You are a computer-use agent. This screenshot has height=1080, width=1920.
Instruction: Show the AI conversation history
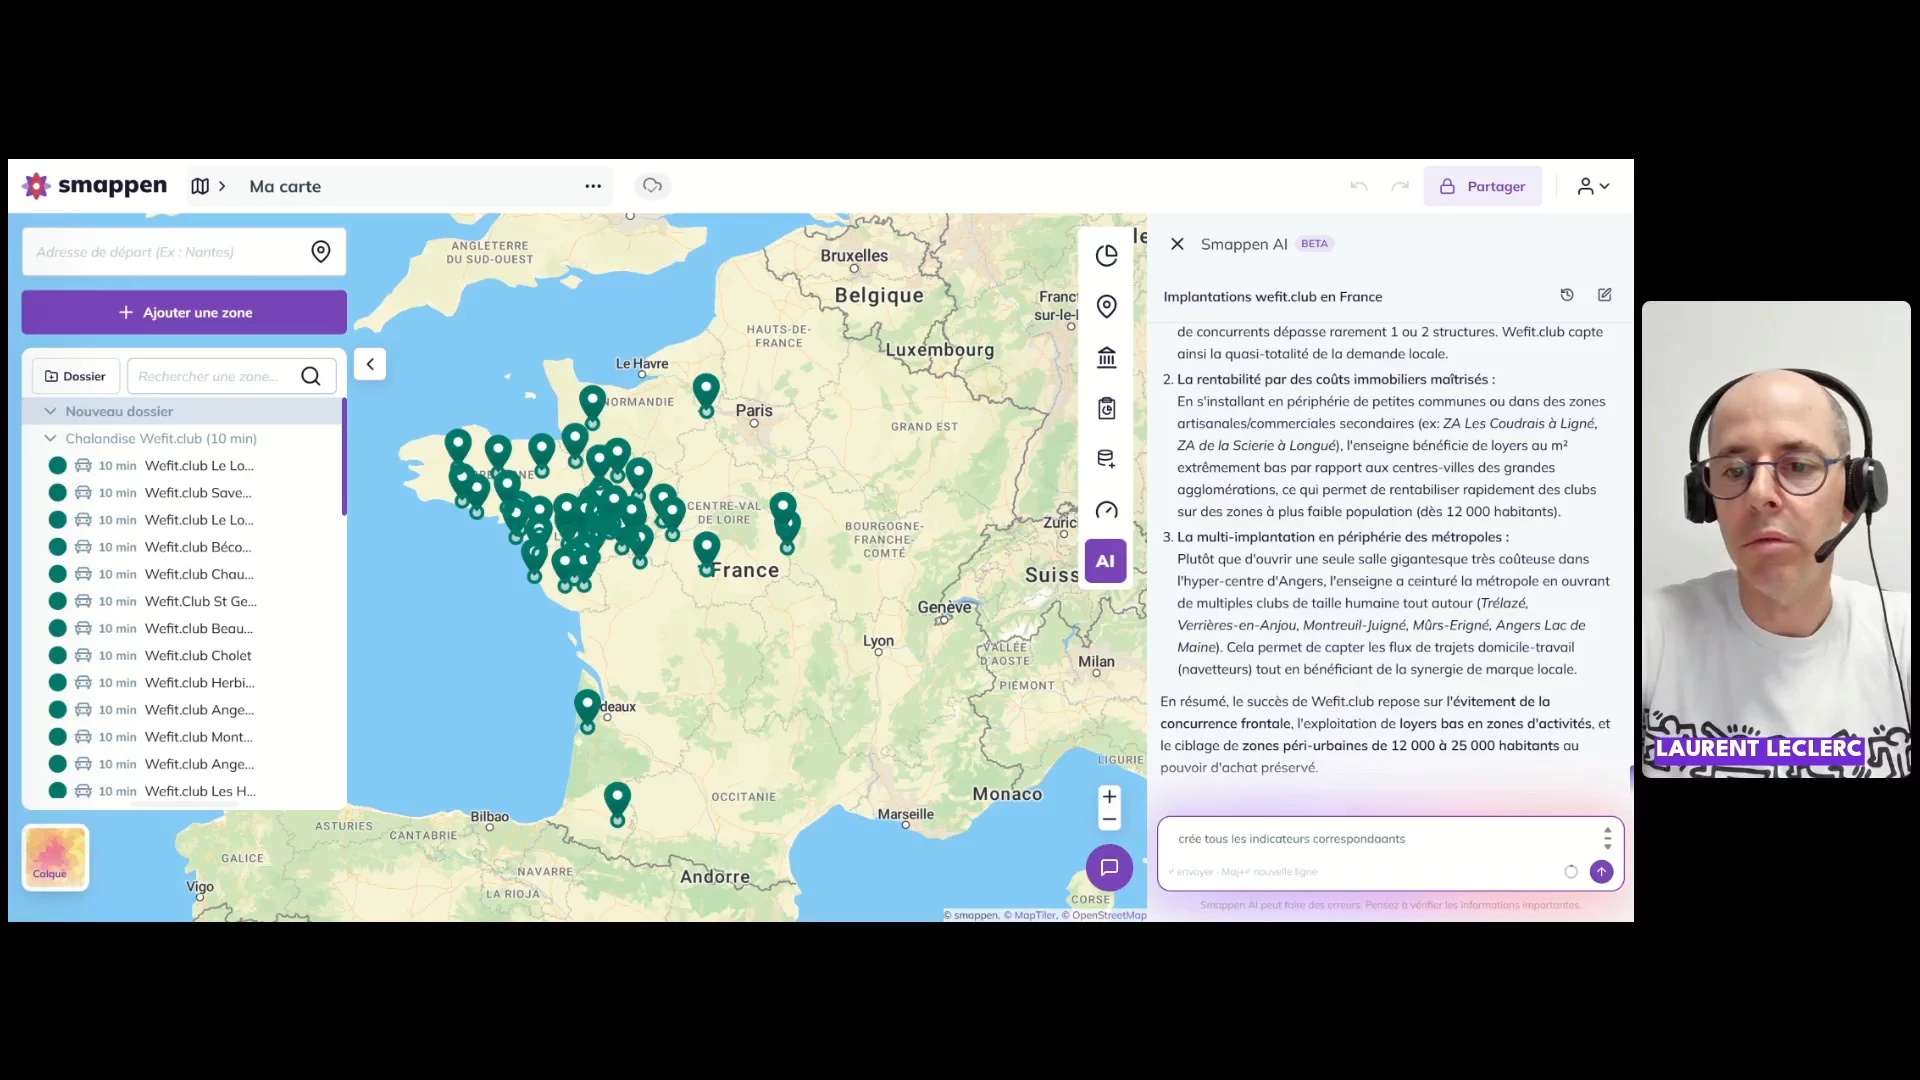tap(1567, 295)
